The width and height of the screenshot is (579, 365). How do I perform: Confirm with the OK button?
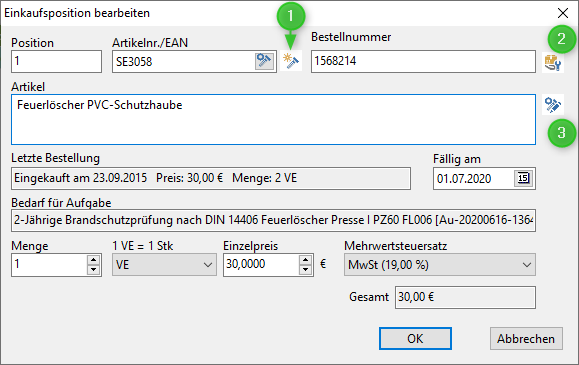pyautogui.click(x=415, y=338)
